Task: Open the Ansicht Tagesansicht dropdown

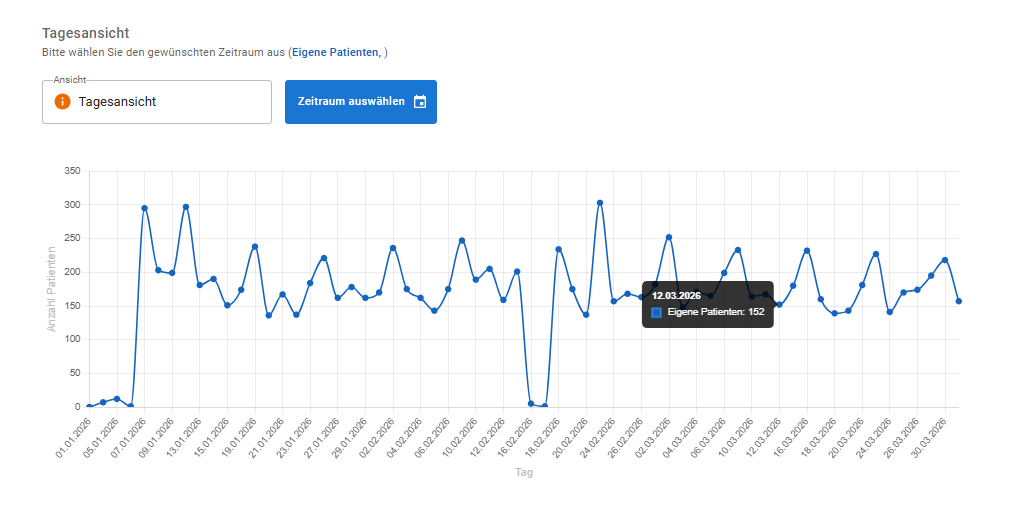Action: click(157, 102)
